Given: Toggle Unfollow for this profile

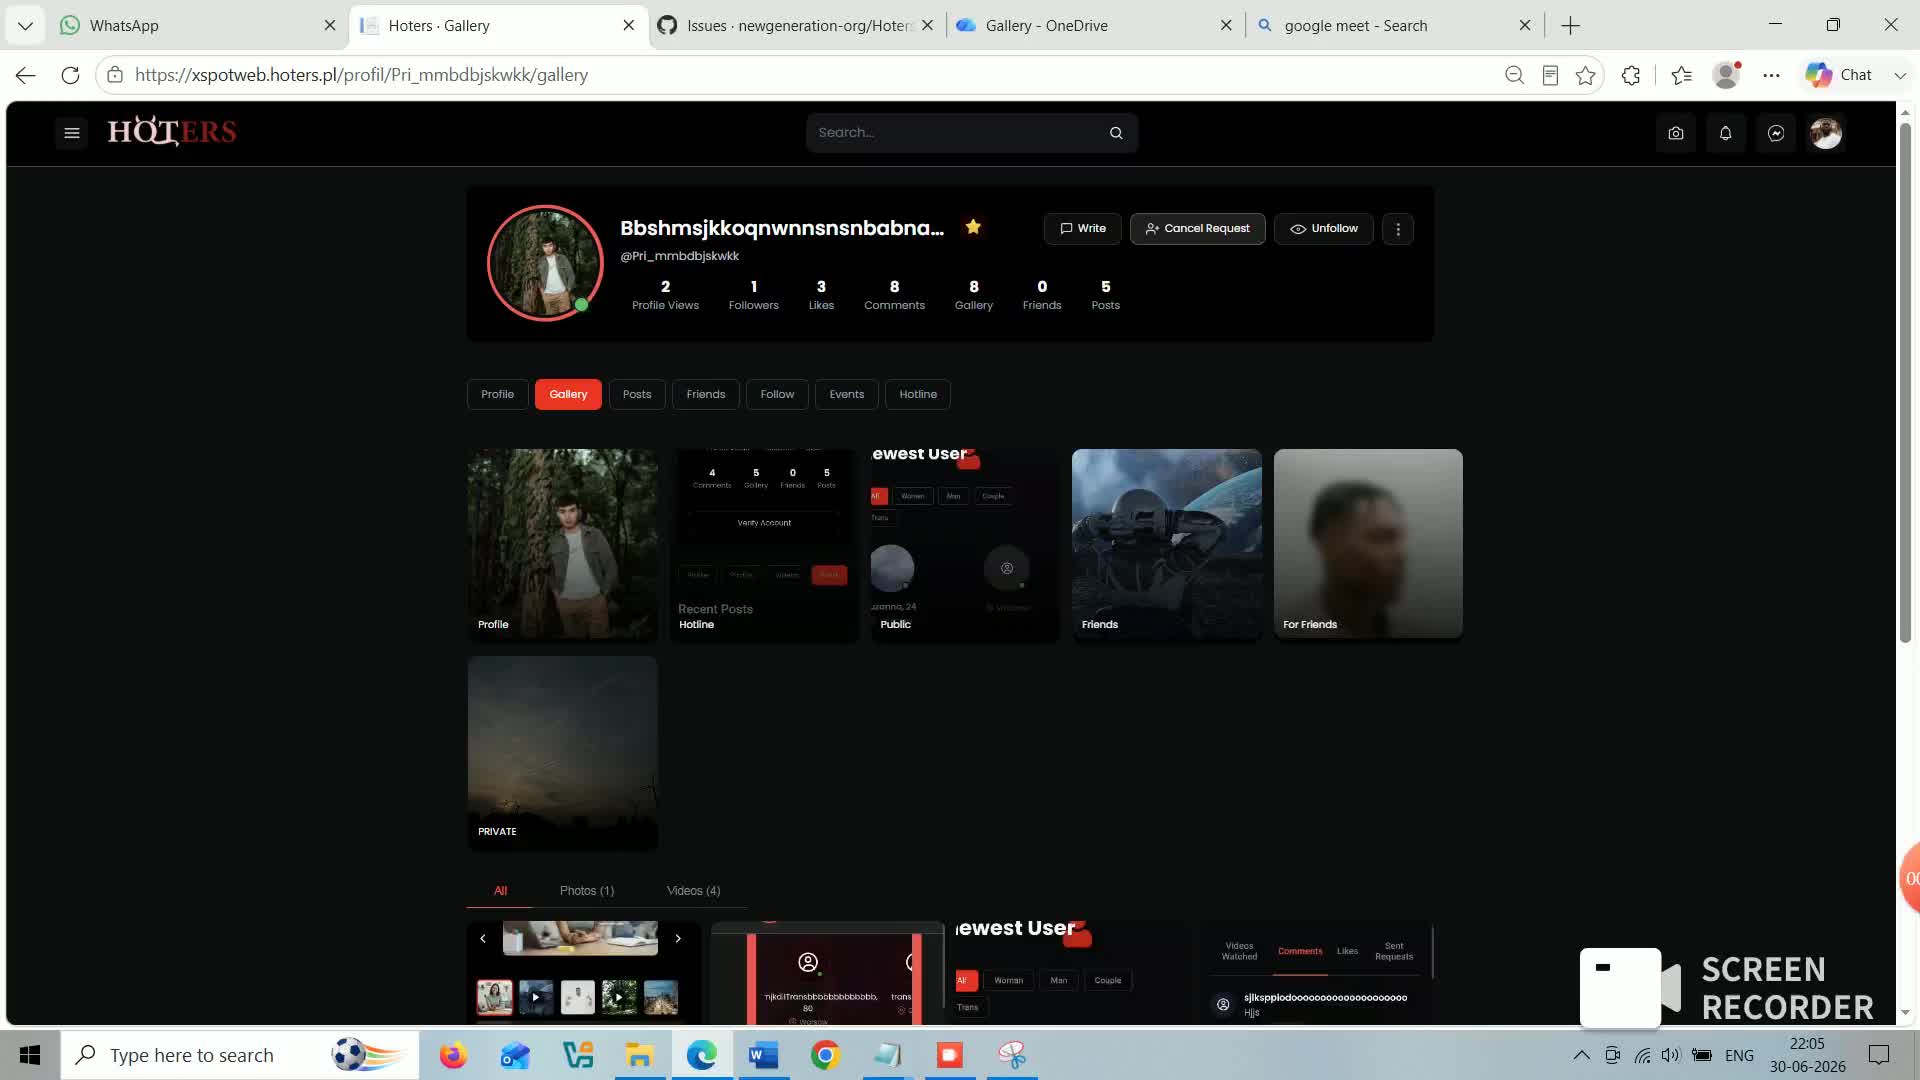Looking at the screenshot, I should (x=1323, y=229).
